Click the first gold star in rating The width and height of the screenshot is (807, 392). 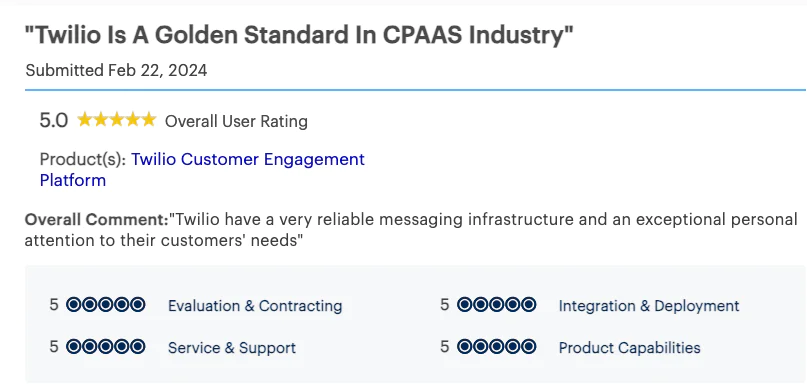pos(84,120)
